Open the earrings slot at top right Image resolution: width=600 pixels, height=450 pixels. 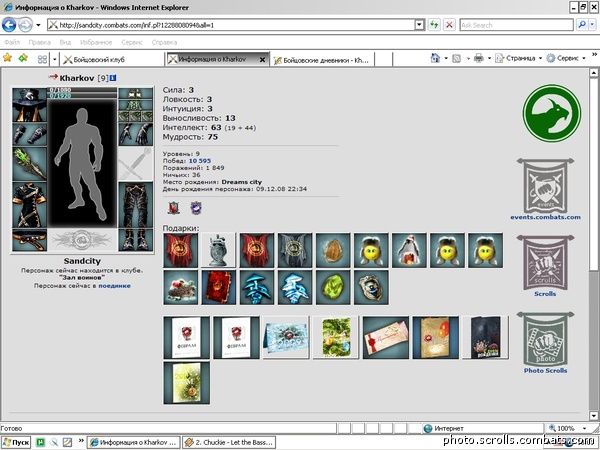click(135, 93)
